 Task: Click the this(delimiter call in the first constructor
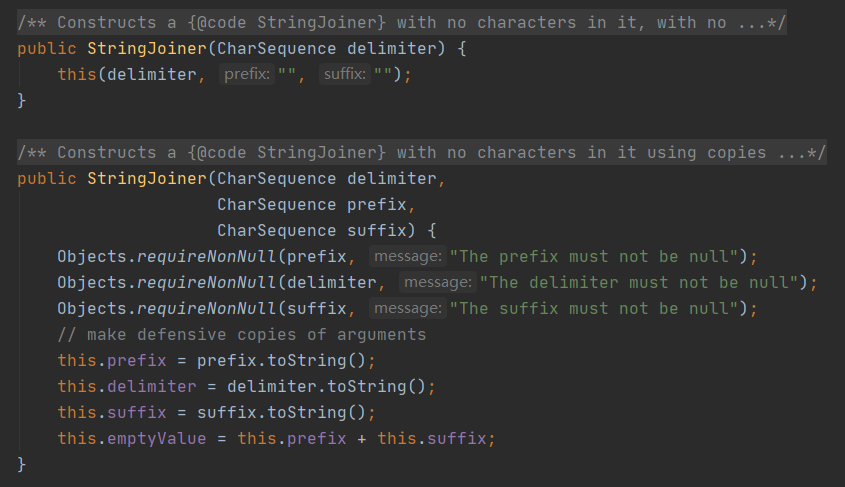click(x=127, y=74)
